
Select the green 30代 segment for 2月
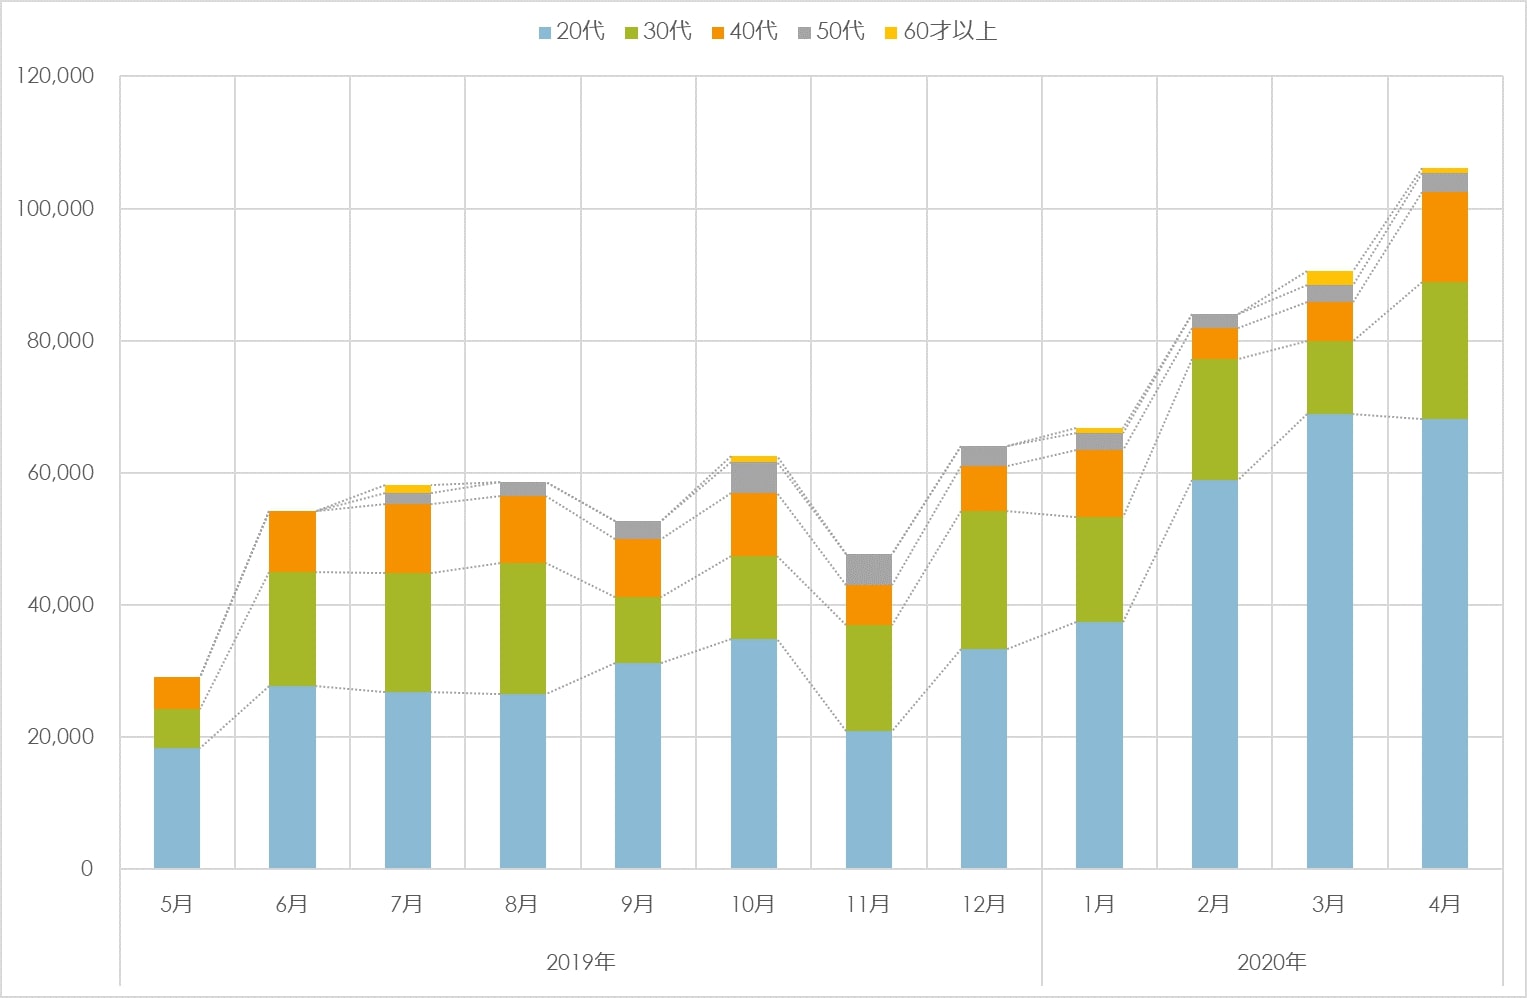coord(1215,419)
